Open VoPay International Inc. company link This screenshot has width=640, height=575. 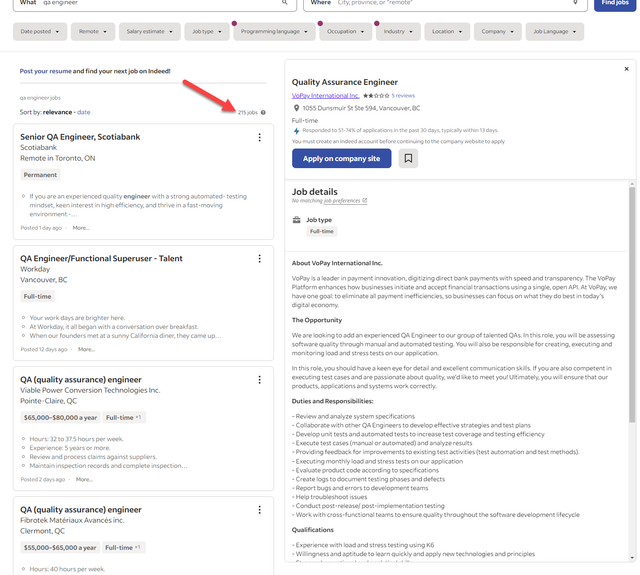[x=325, y=95]
